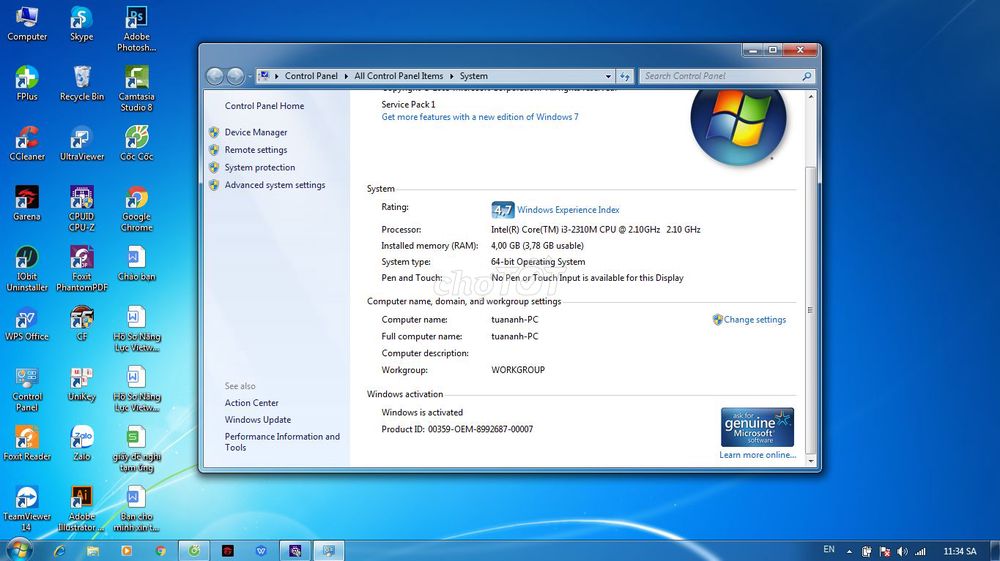Select 'Control Panel' in the breadcrumb
Viewport: 1000px width, 561px height.
[311, 76]
